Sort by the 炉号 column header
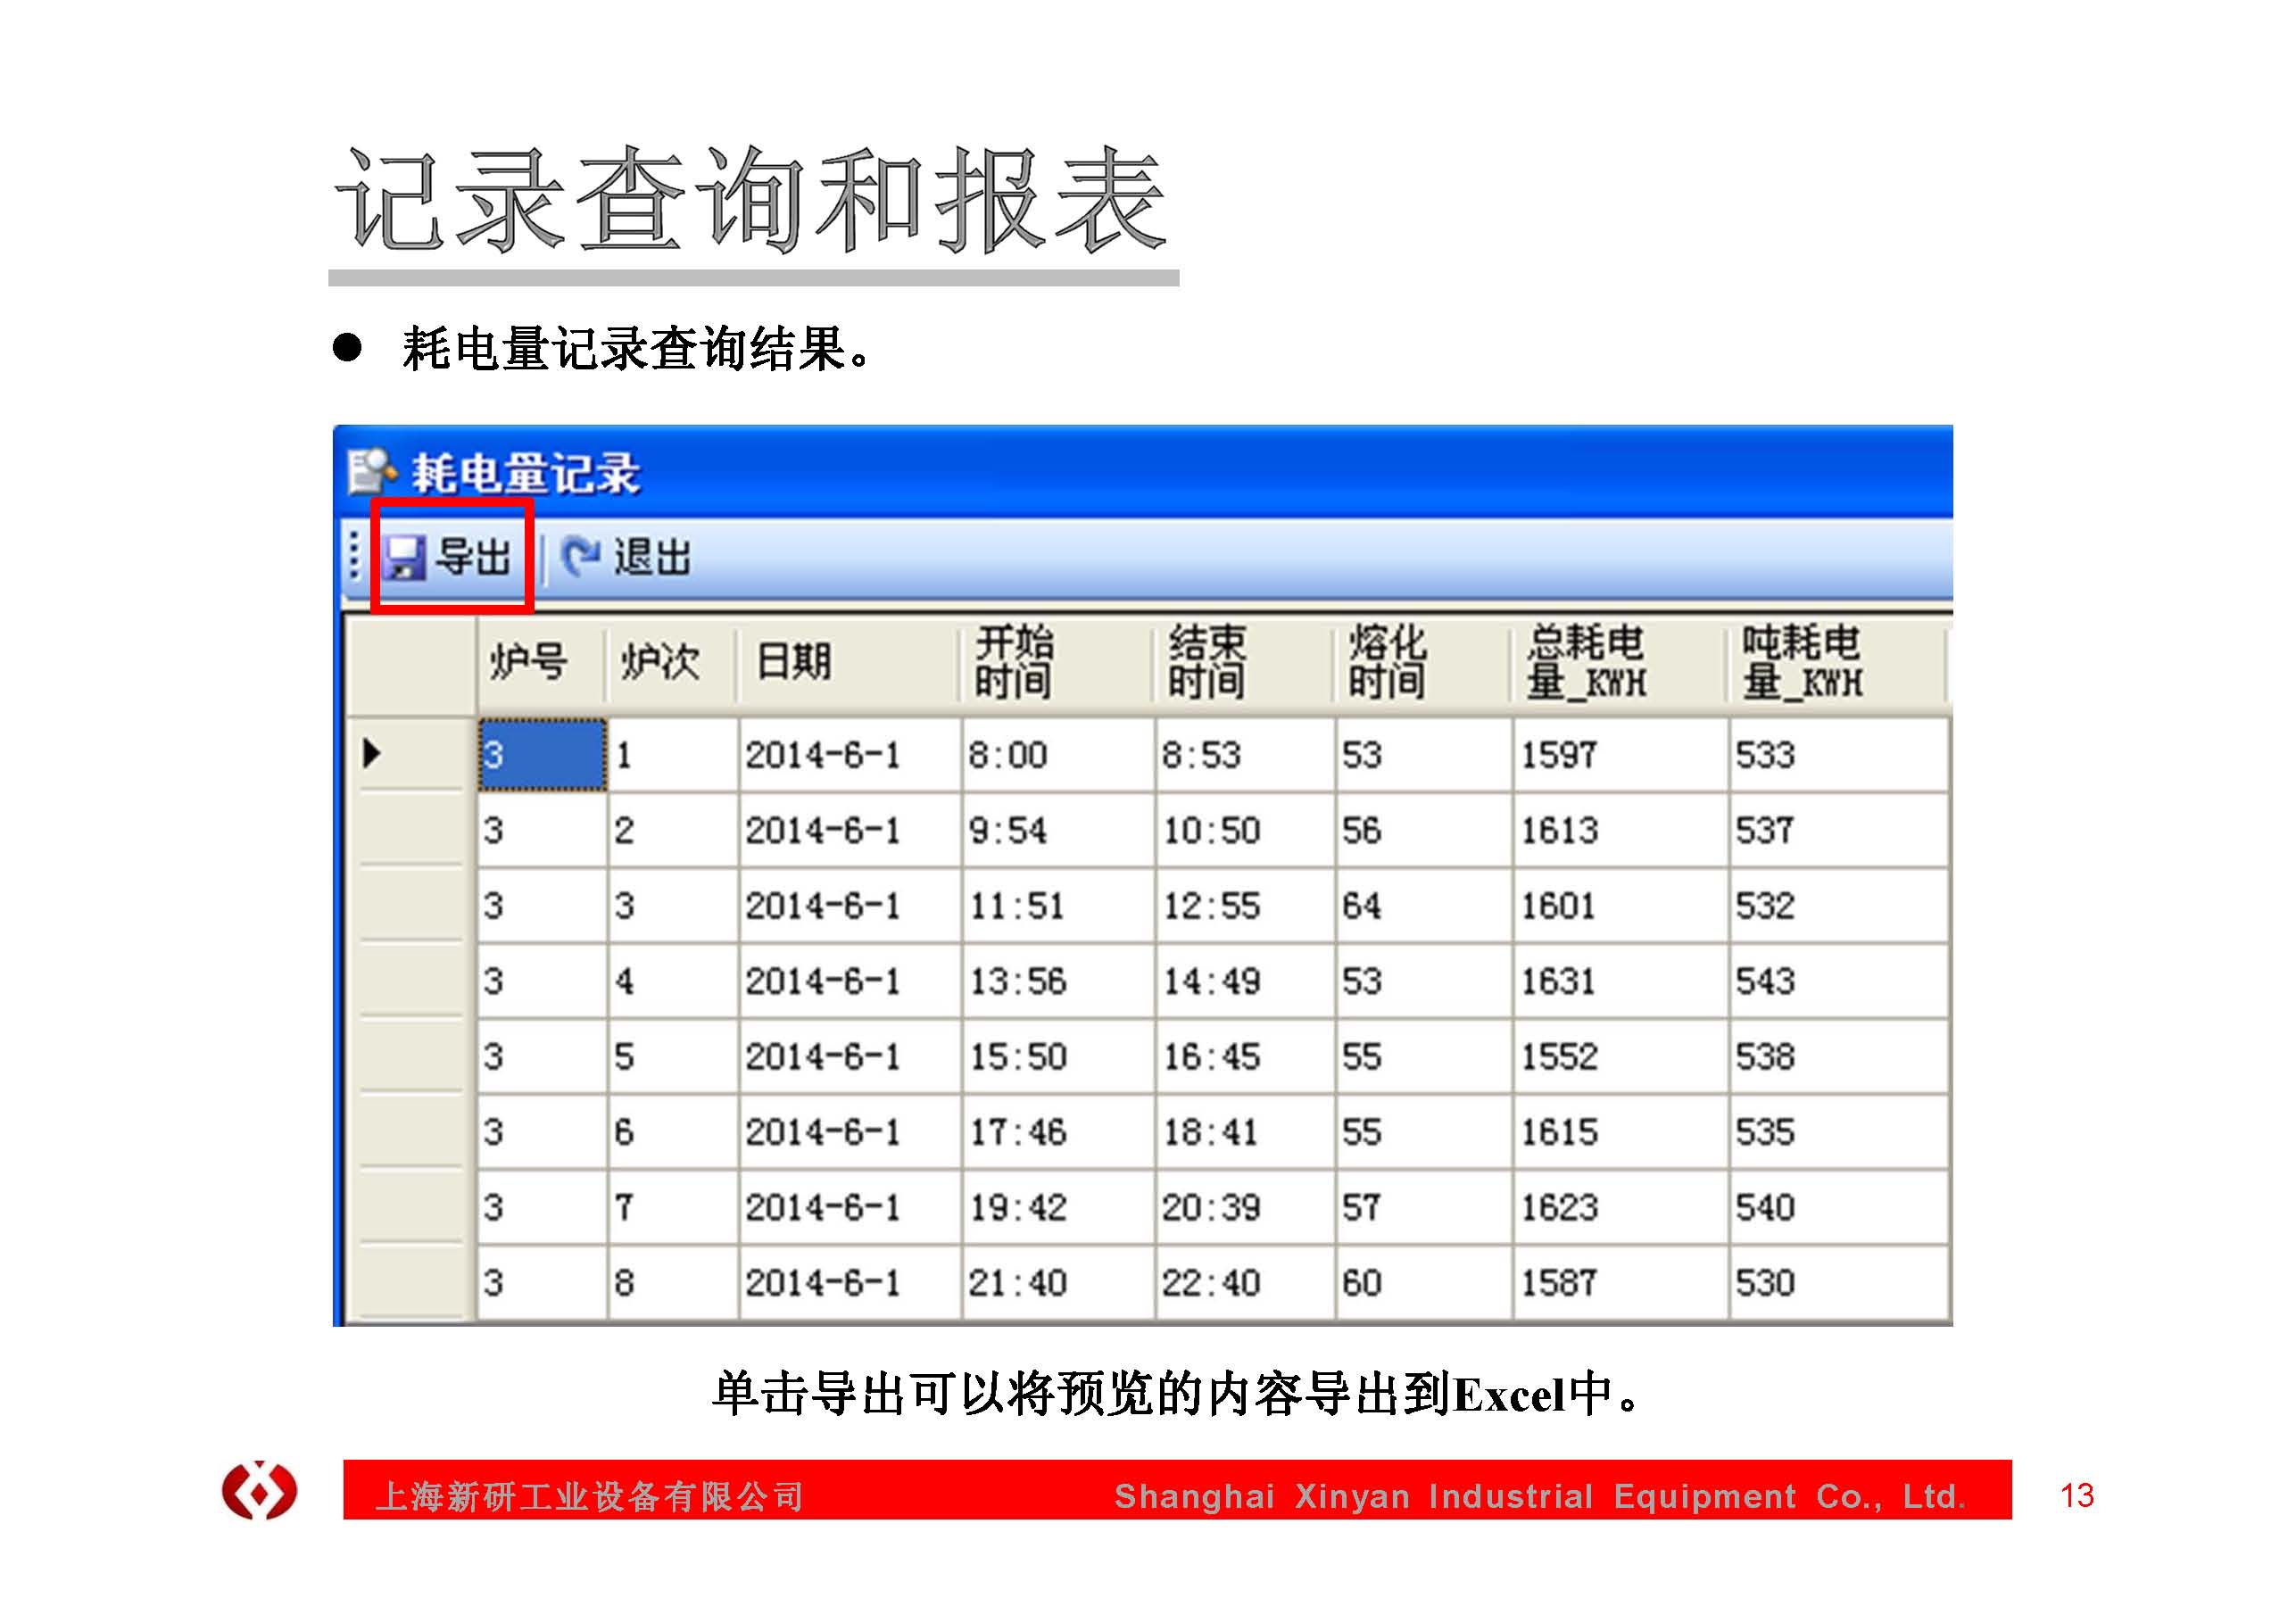This screenshot has height=1623, width=2296. [541, 662]
